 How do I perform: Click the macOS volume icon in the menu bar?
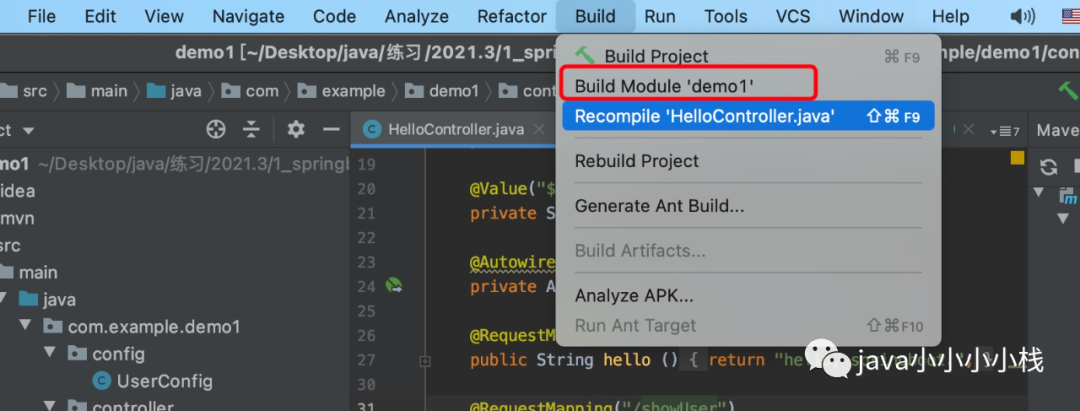pos(1023,17)
